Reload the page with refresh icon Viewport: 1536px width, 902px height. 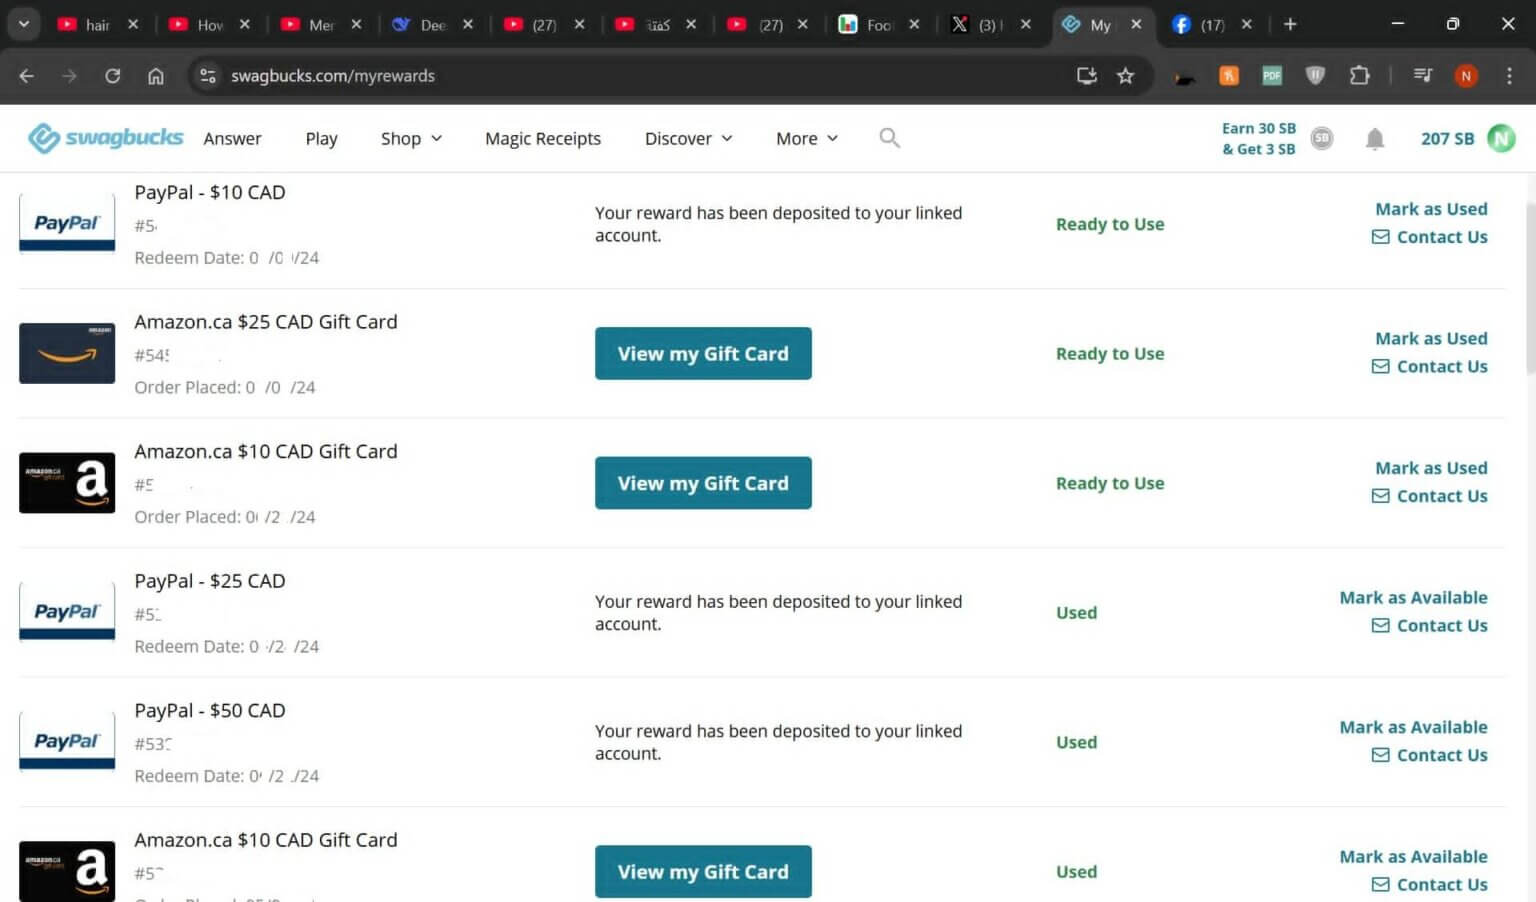[x=112, y=75]
